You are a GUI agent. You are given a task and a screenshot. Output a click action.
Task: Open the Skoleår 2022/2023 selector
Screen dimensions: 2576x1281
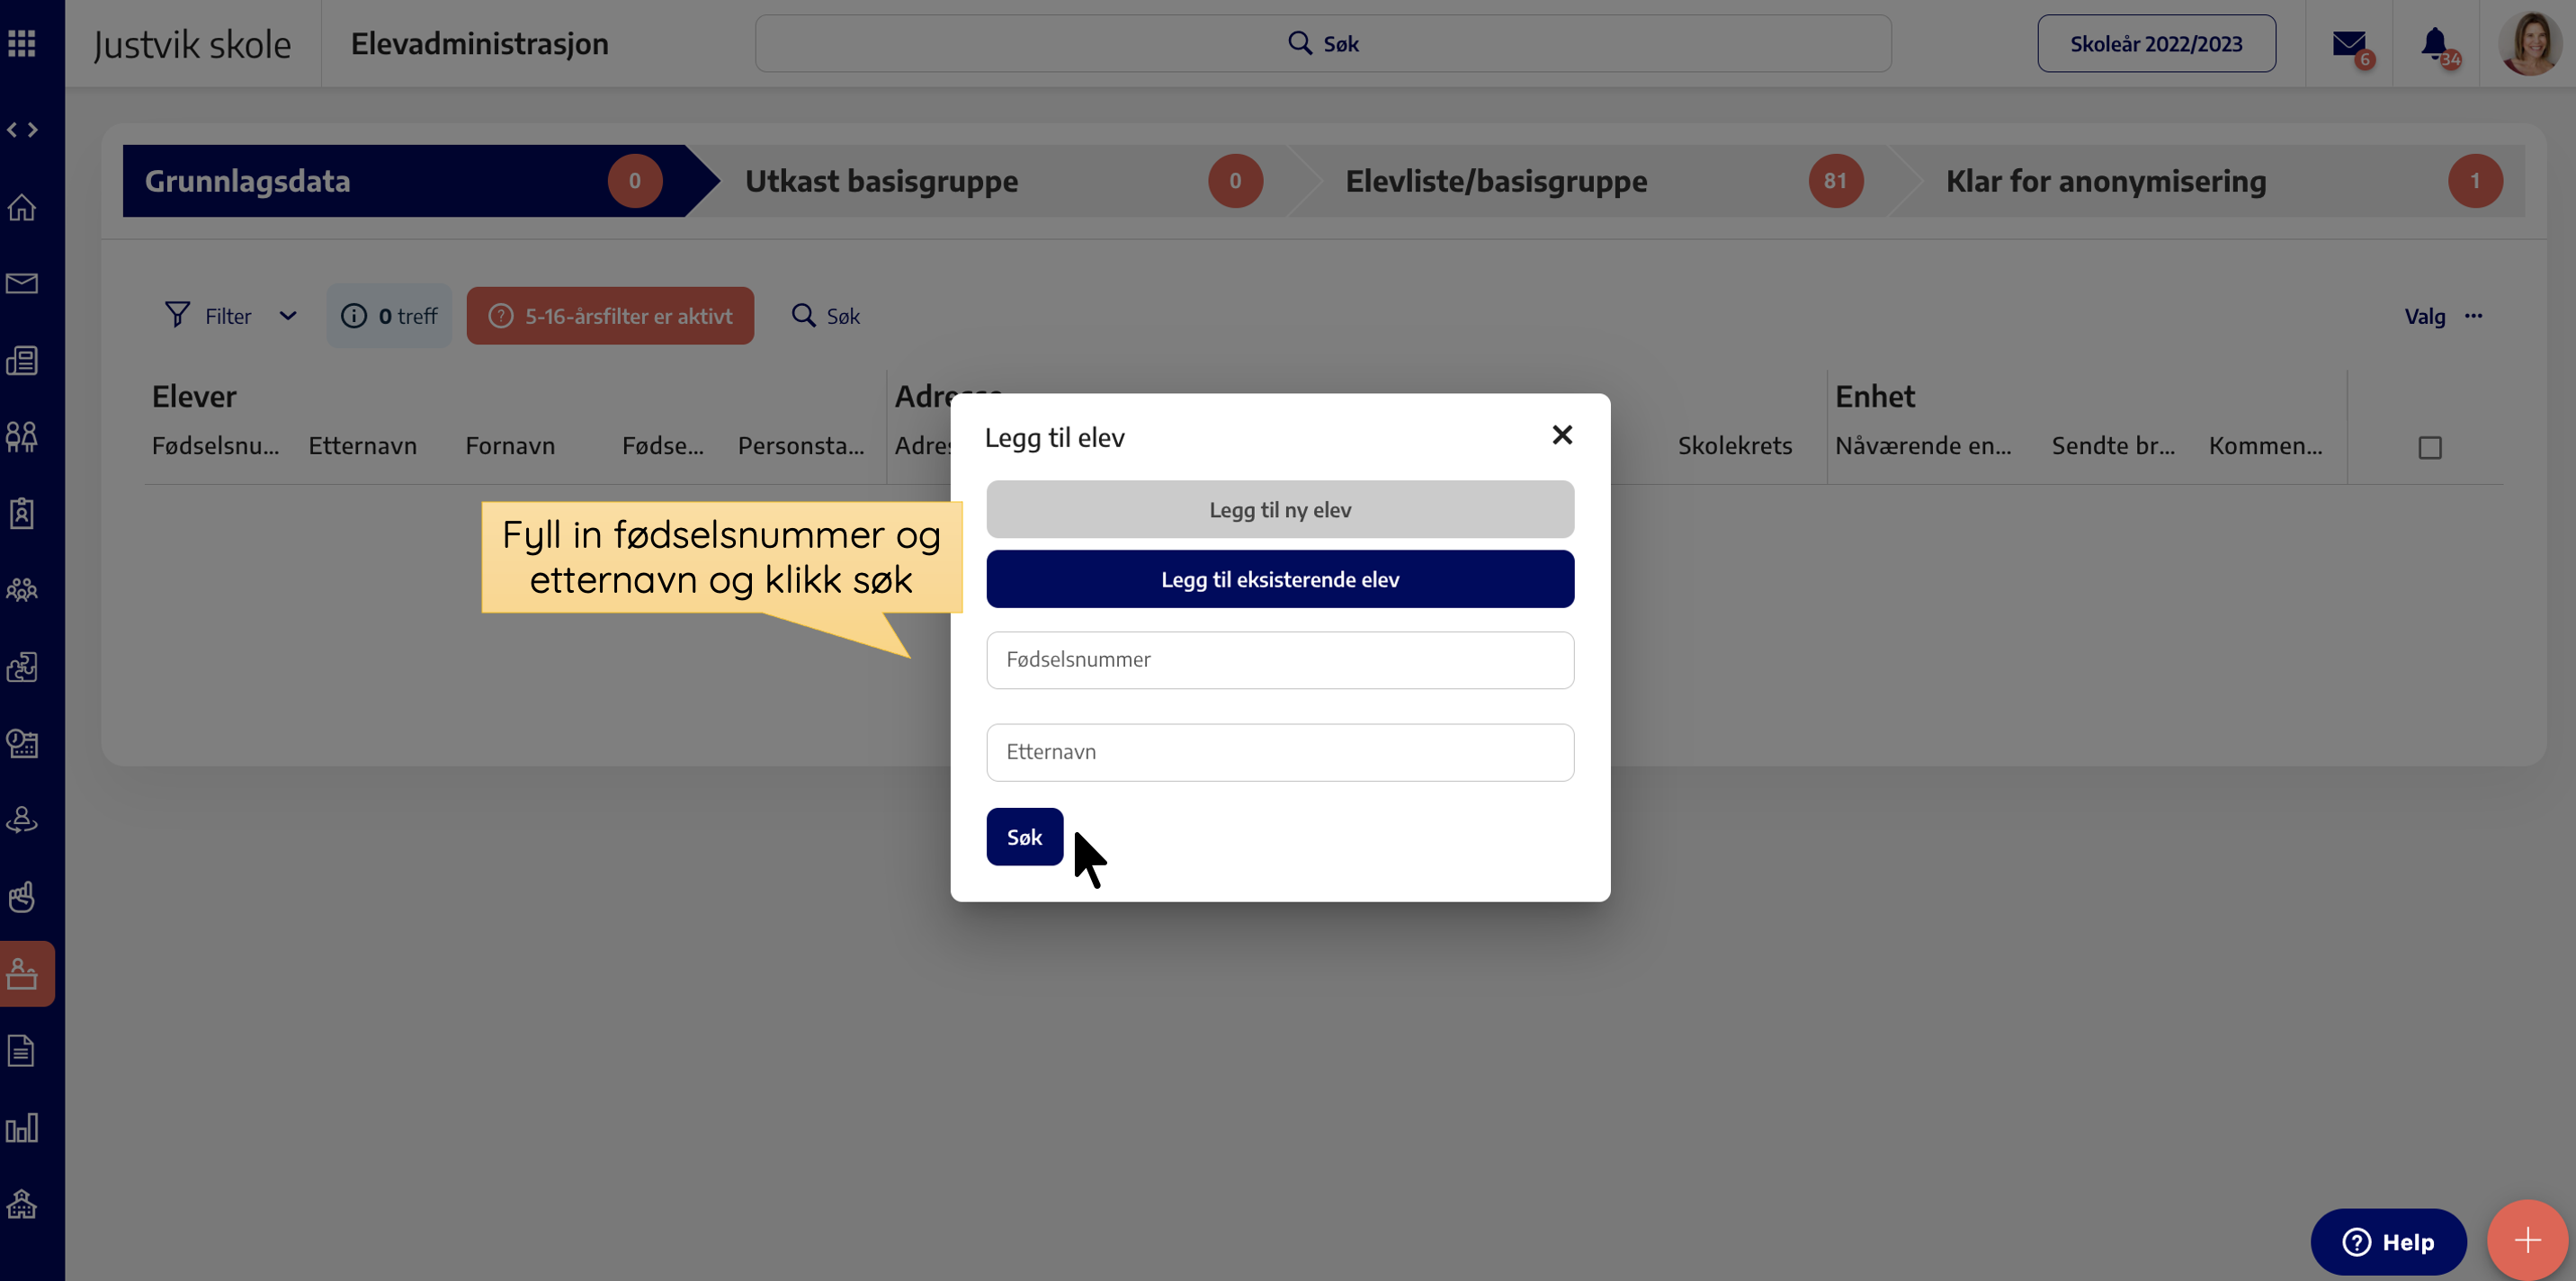(2156, 44)
